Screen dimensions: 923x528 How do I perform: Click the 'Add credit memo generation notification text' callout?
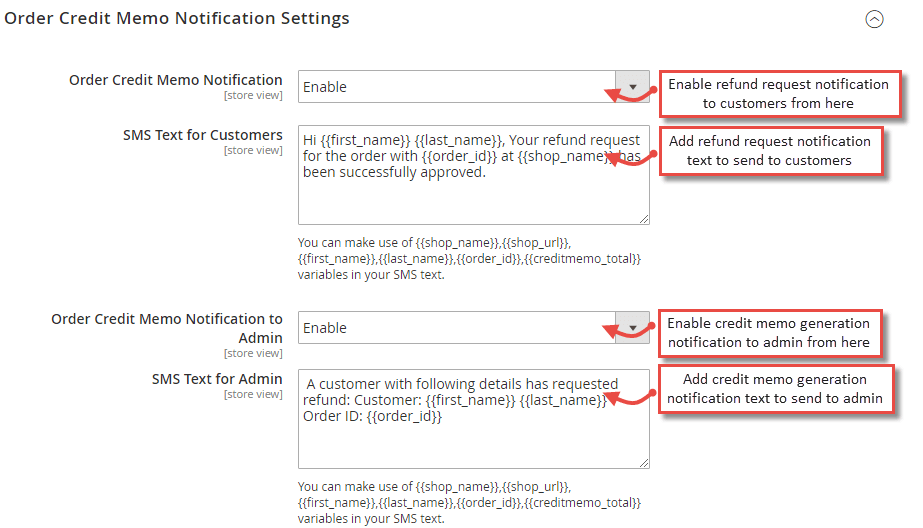tap(774, 389)
